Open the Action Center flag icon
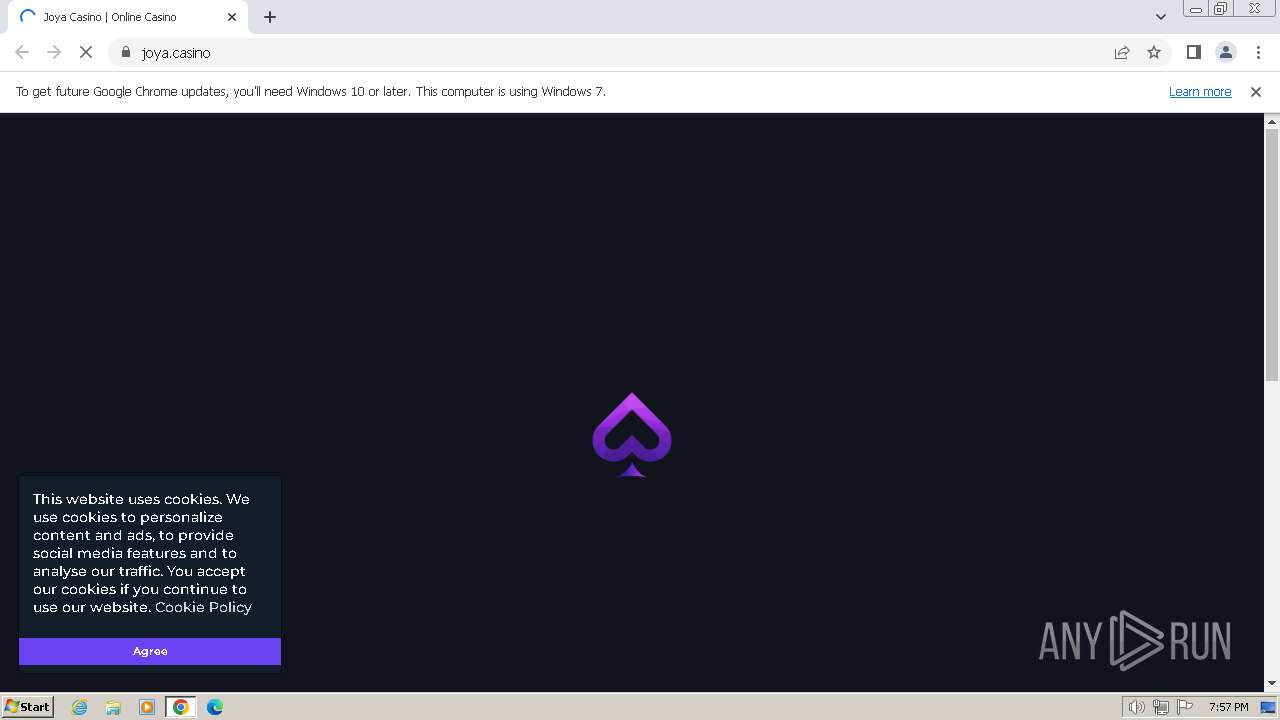 click(x=1186, y=707)
